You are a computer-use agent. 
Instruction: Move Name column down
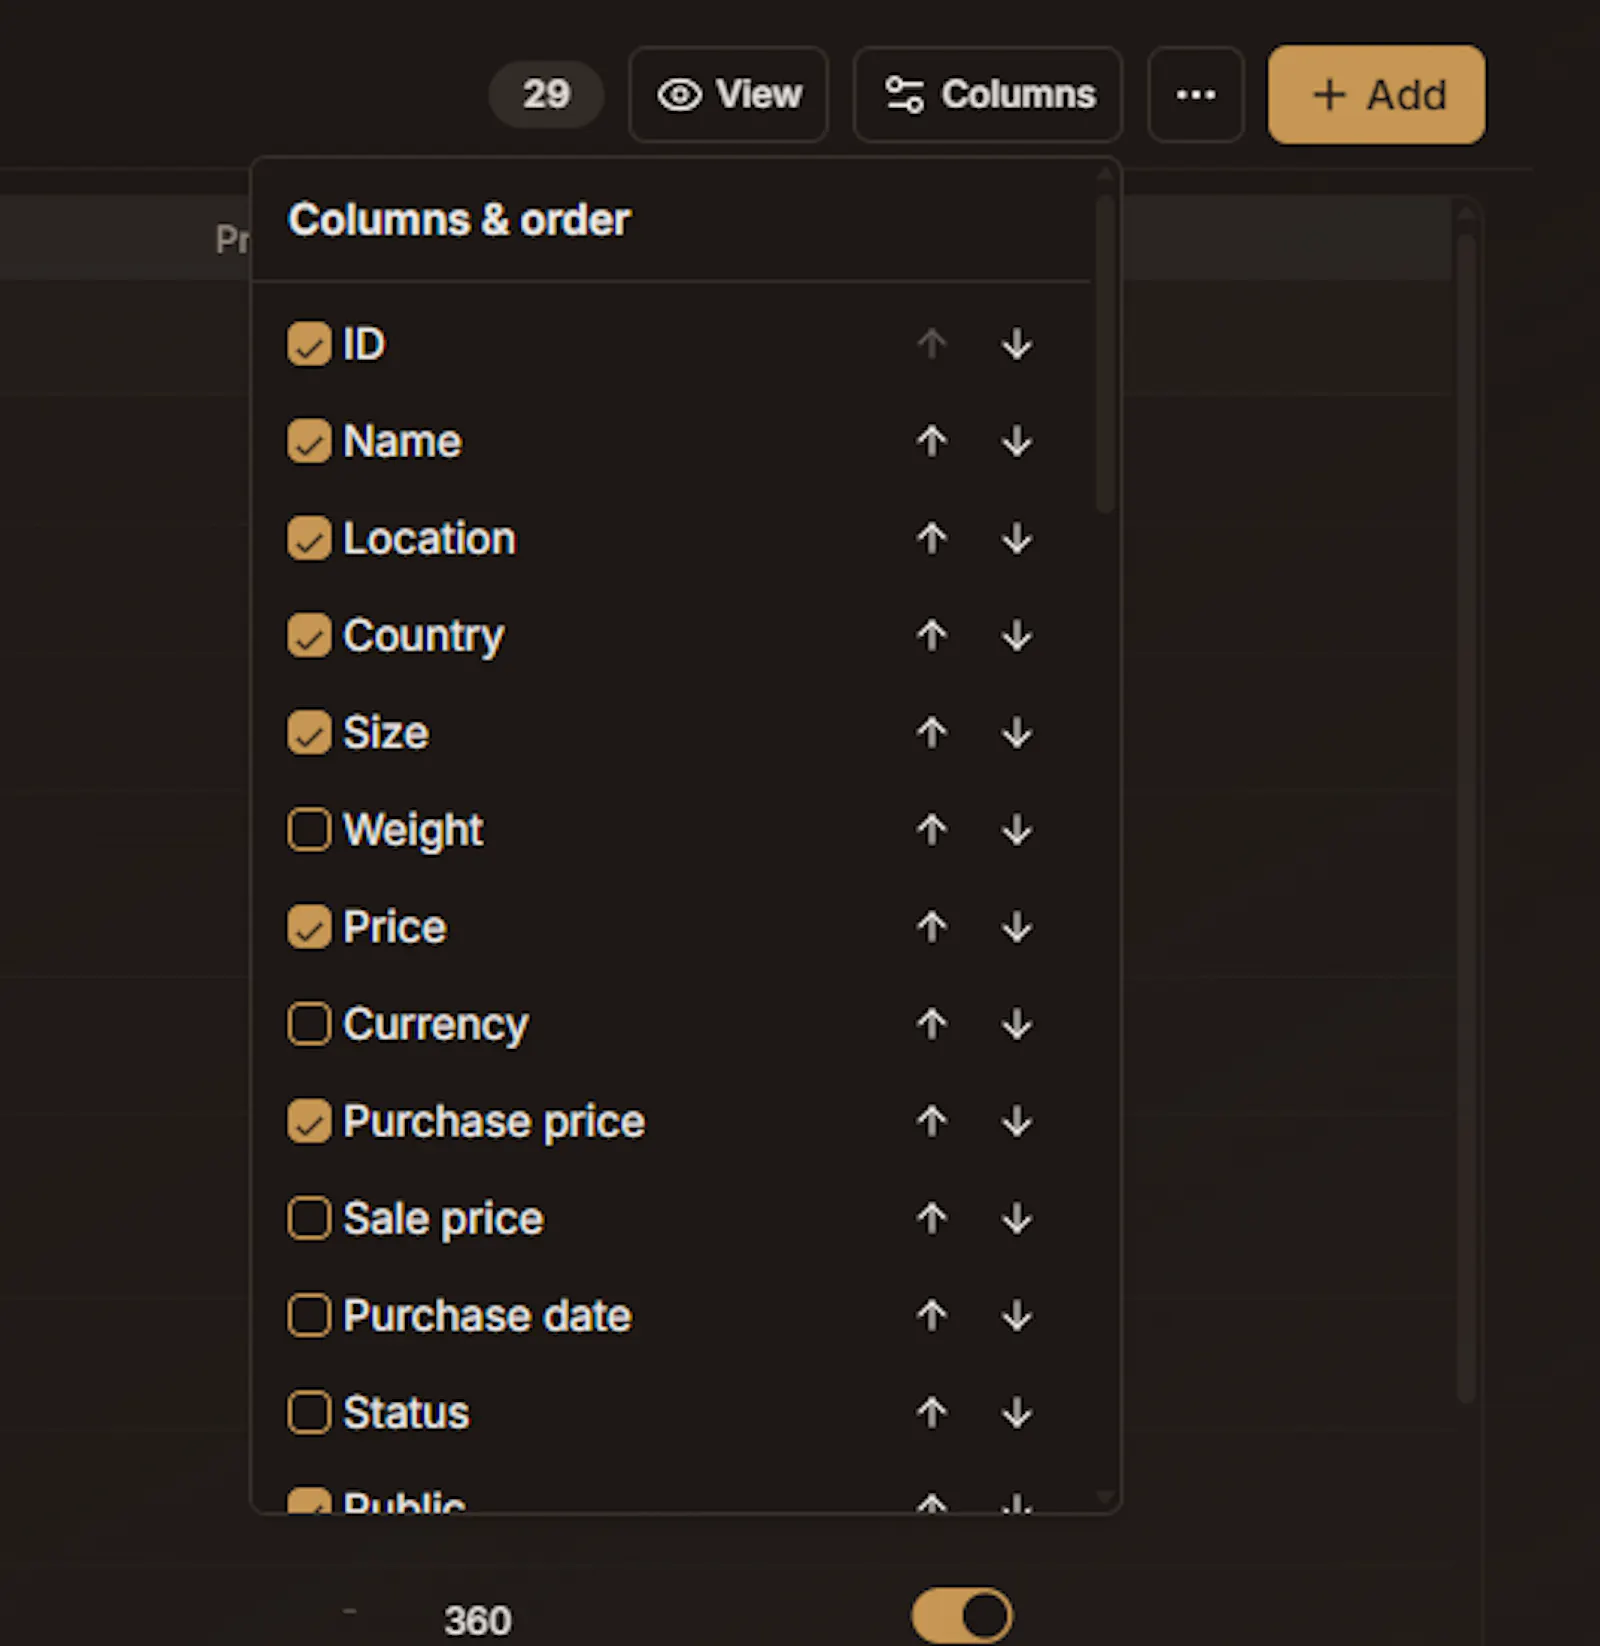tap(1017, 441)
